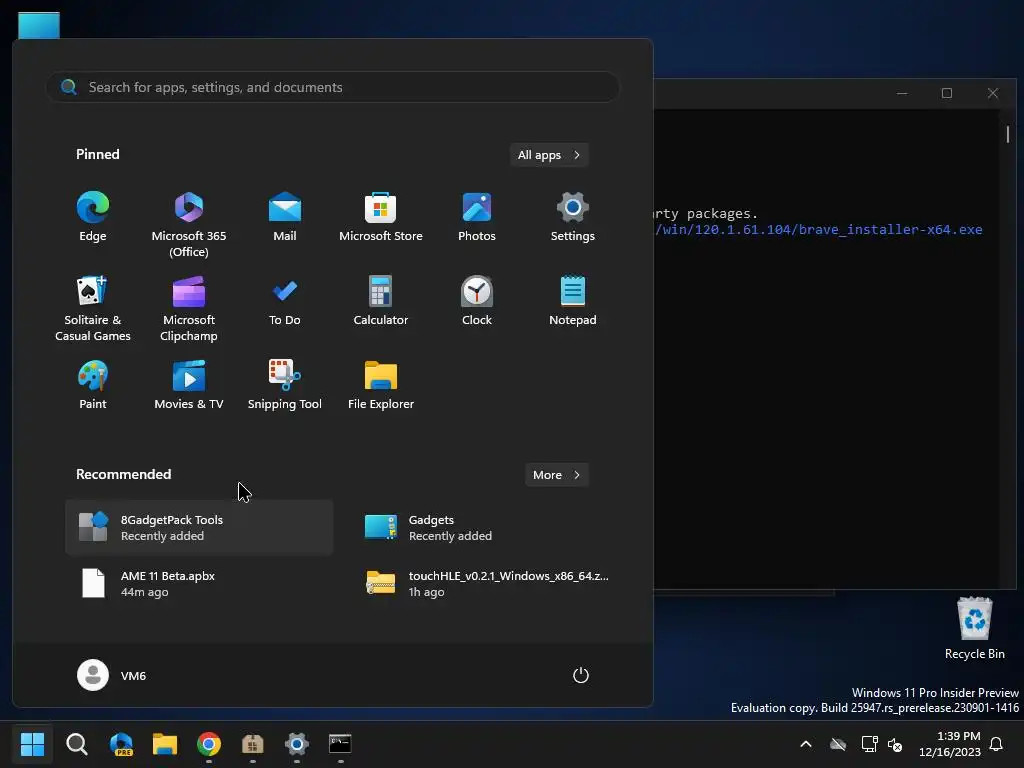
Task: Launch Snipping Tool
Action: point(285,385)
